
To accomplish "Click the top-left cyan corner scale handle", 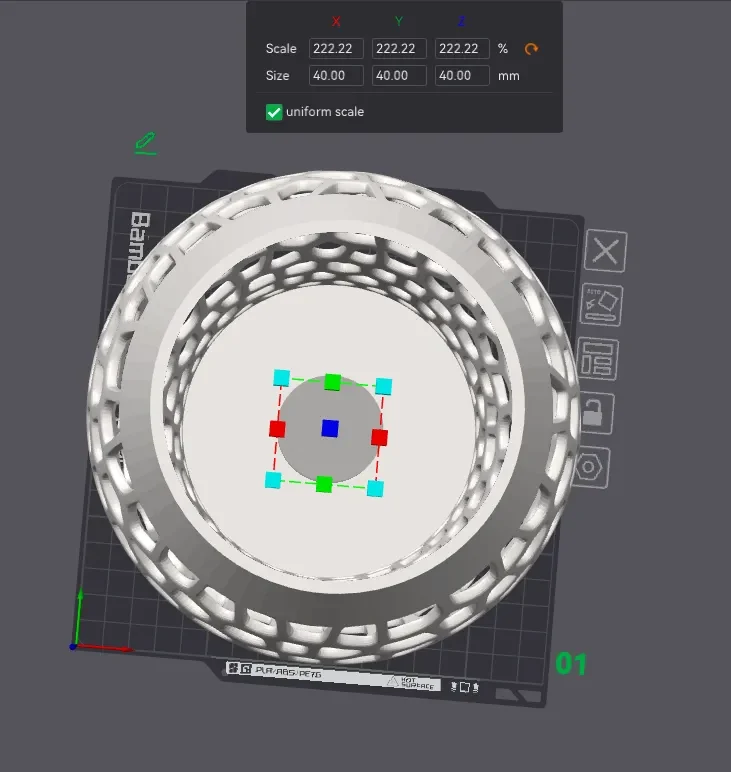I will pyautogui.click(x=282, y=378).
